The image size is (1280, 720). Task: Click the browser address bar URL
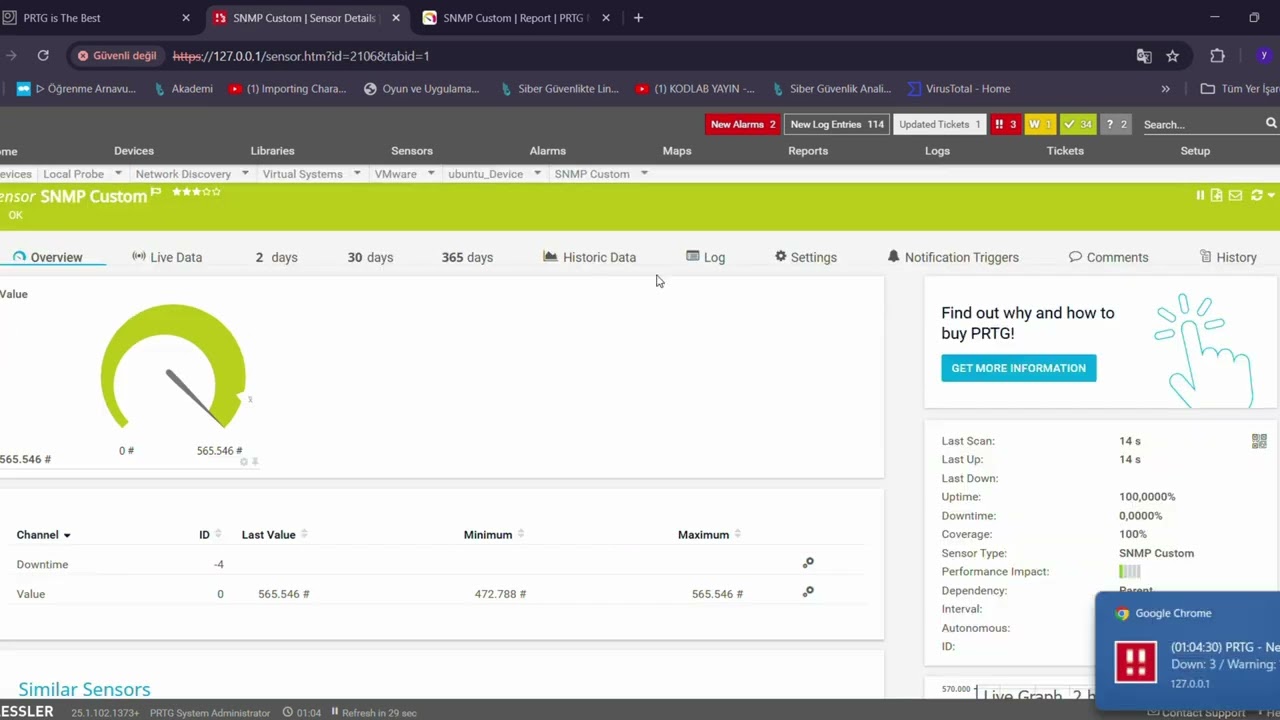click(x=301, y=56)
